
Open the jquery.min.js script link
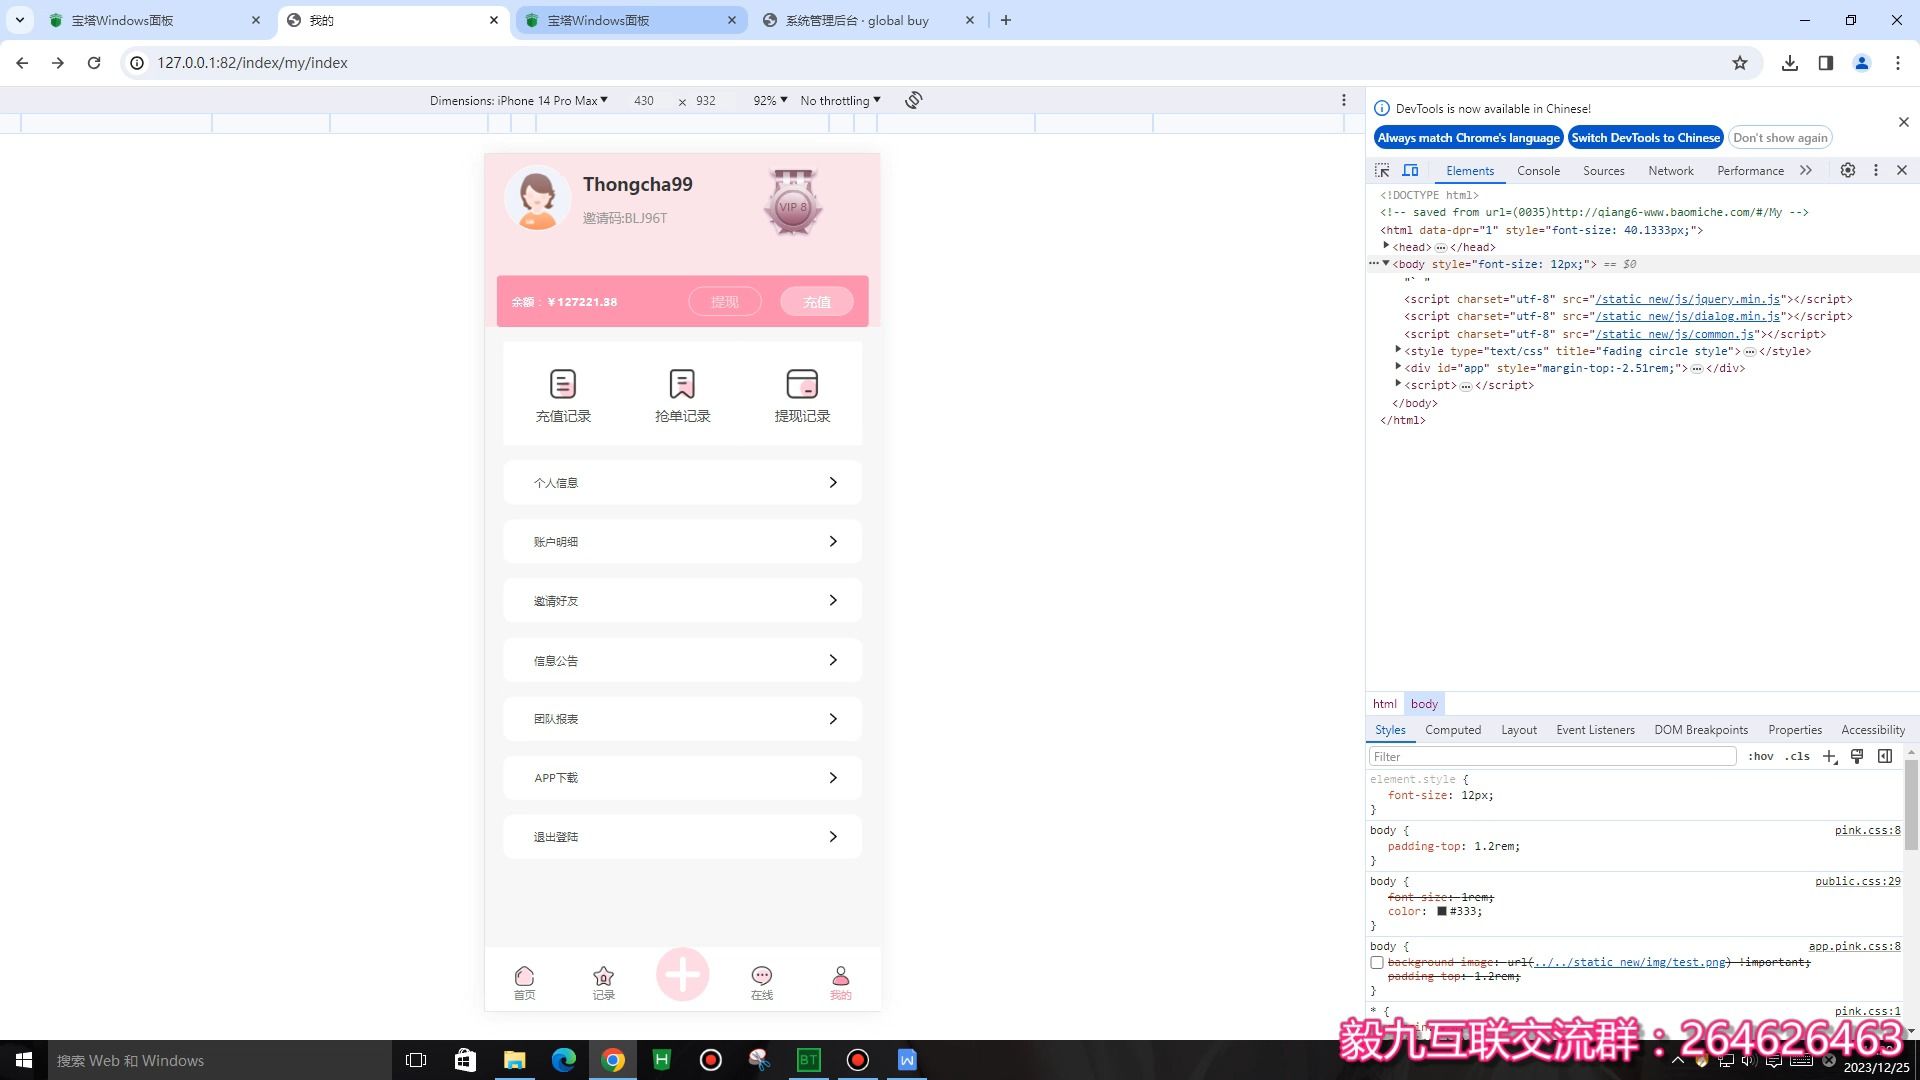(x=1688, y=299)
